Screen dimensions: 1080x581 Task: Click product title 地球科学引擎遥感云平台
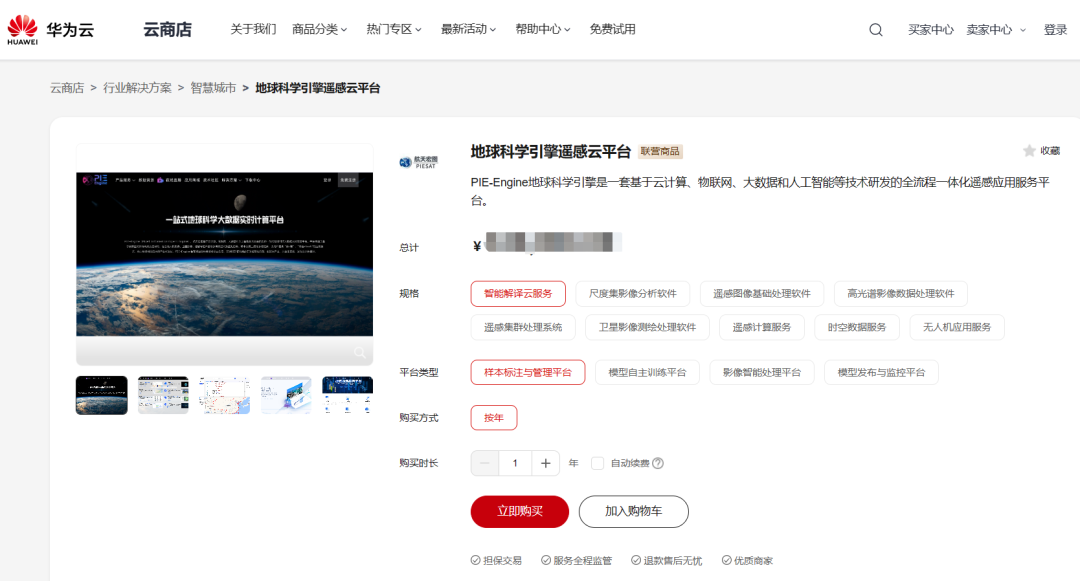coord(550,151)
